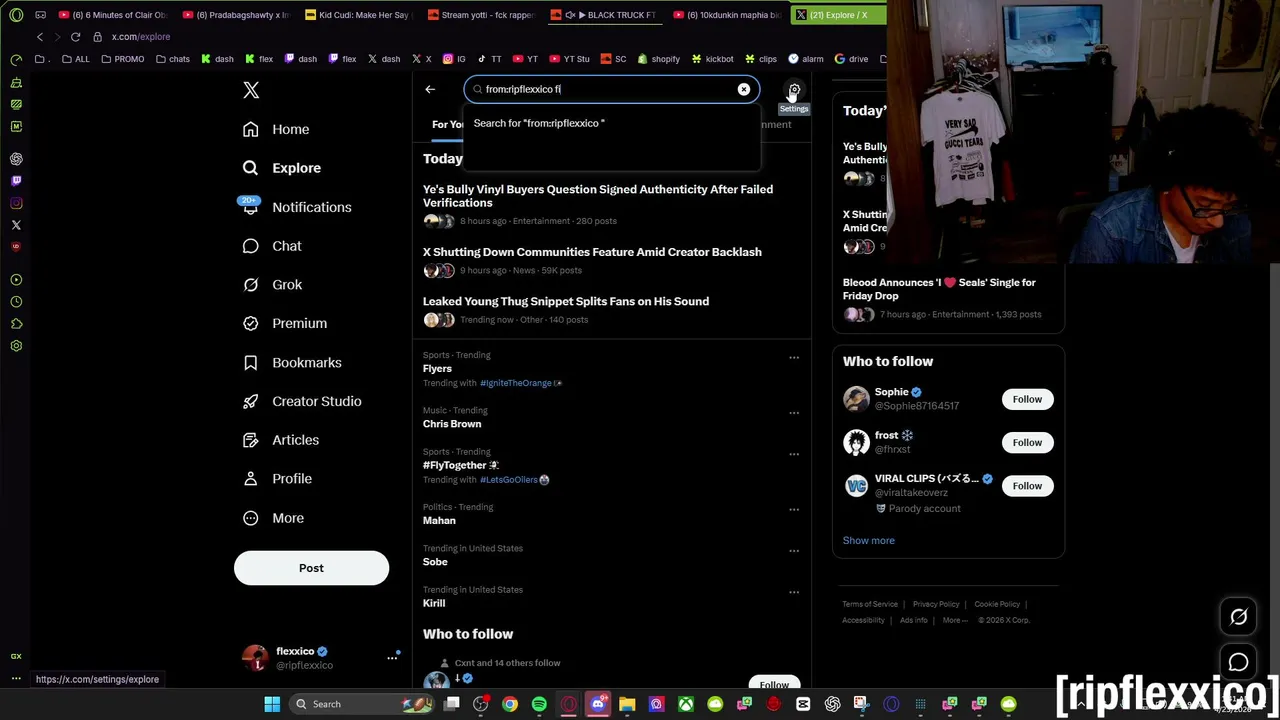Open Explore in the X sidebar
Screen dimensions: 1280x720
point(282,168)
